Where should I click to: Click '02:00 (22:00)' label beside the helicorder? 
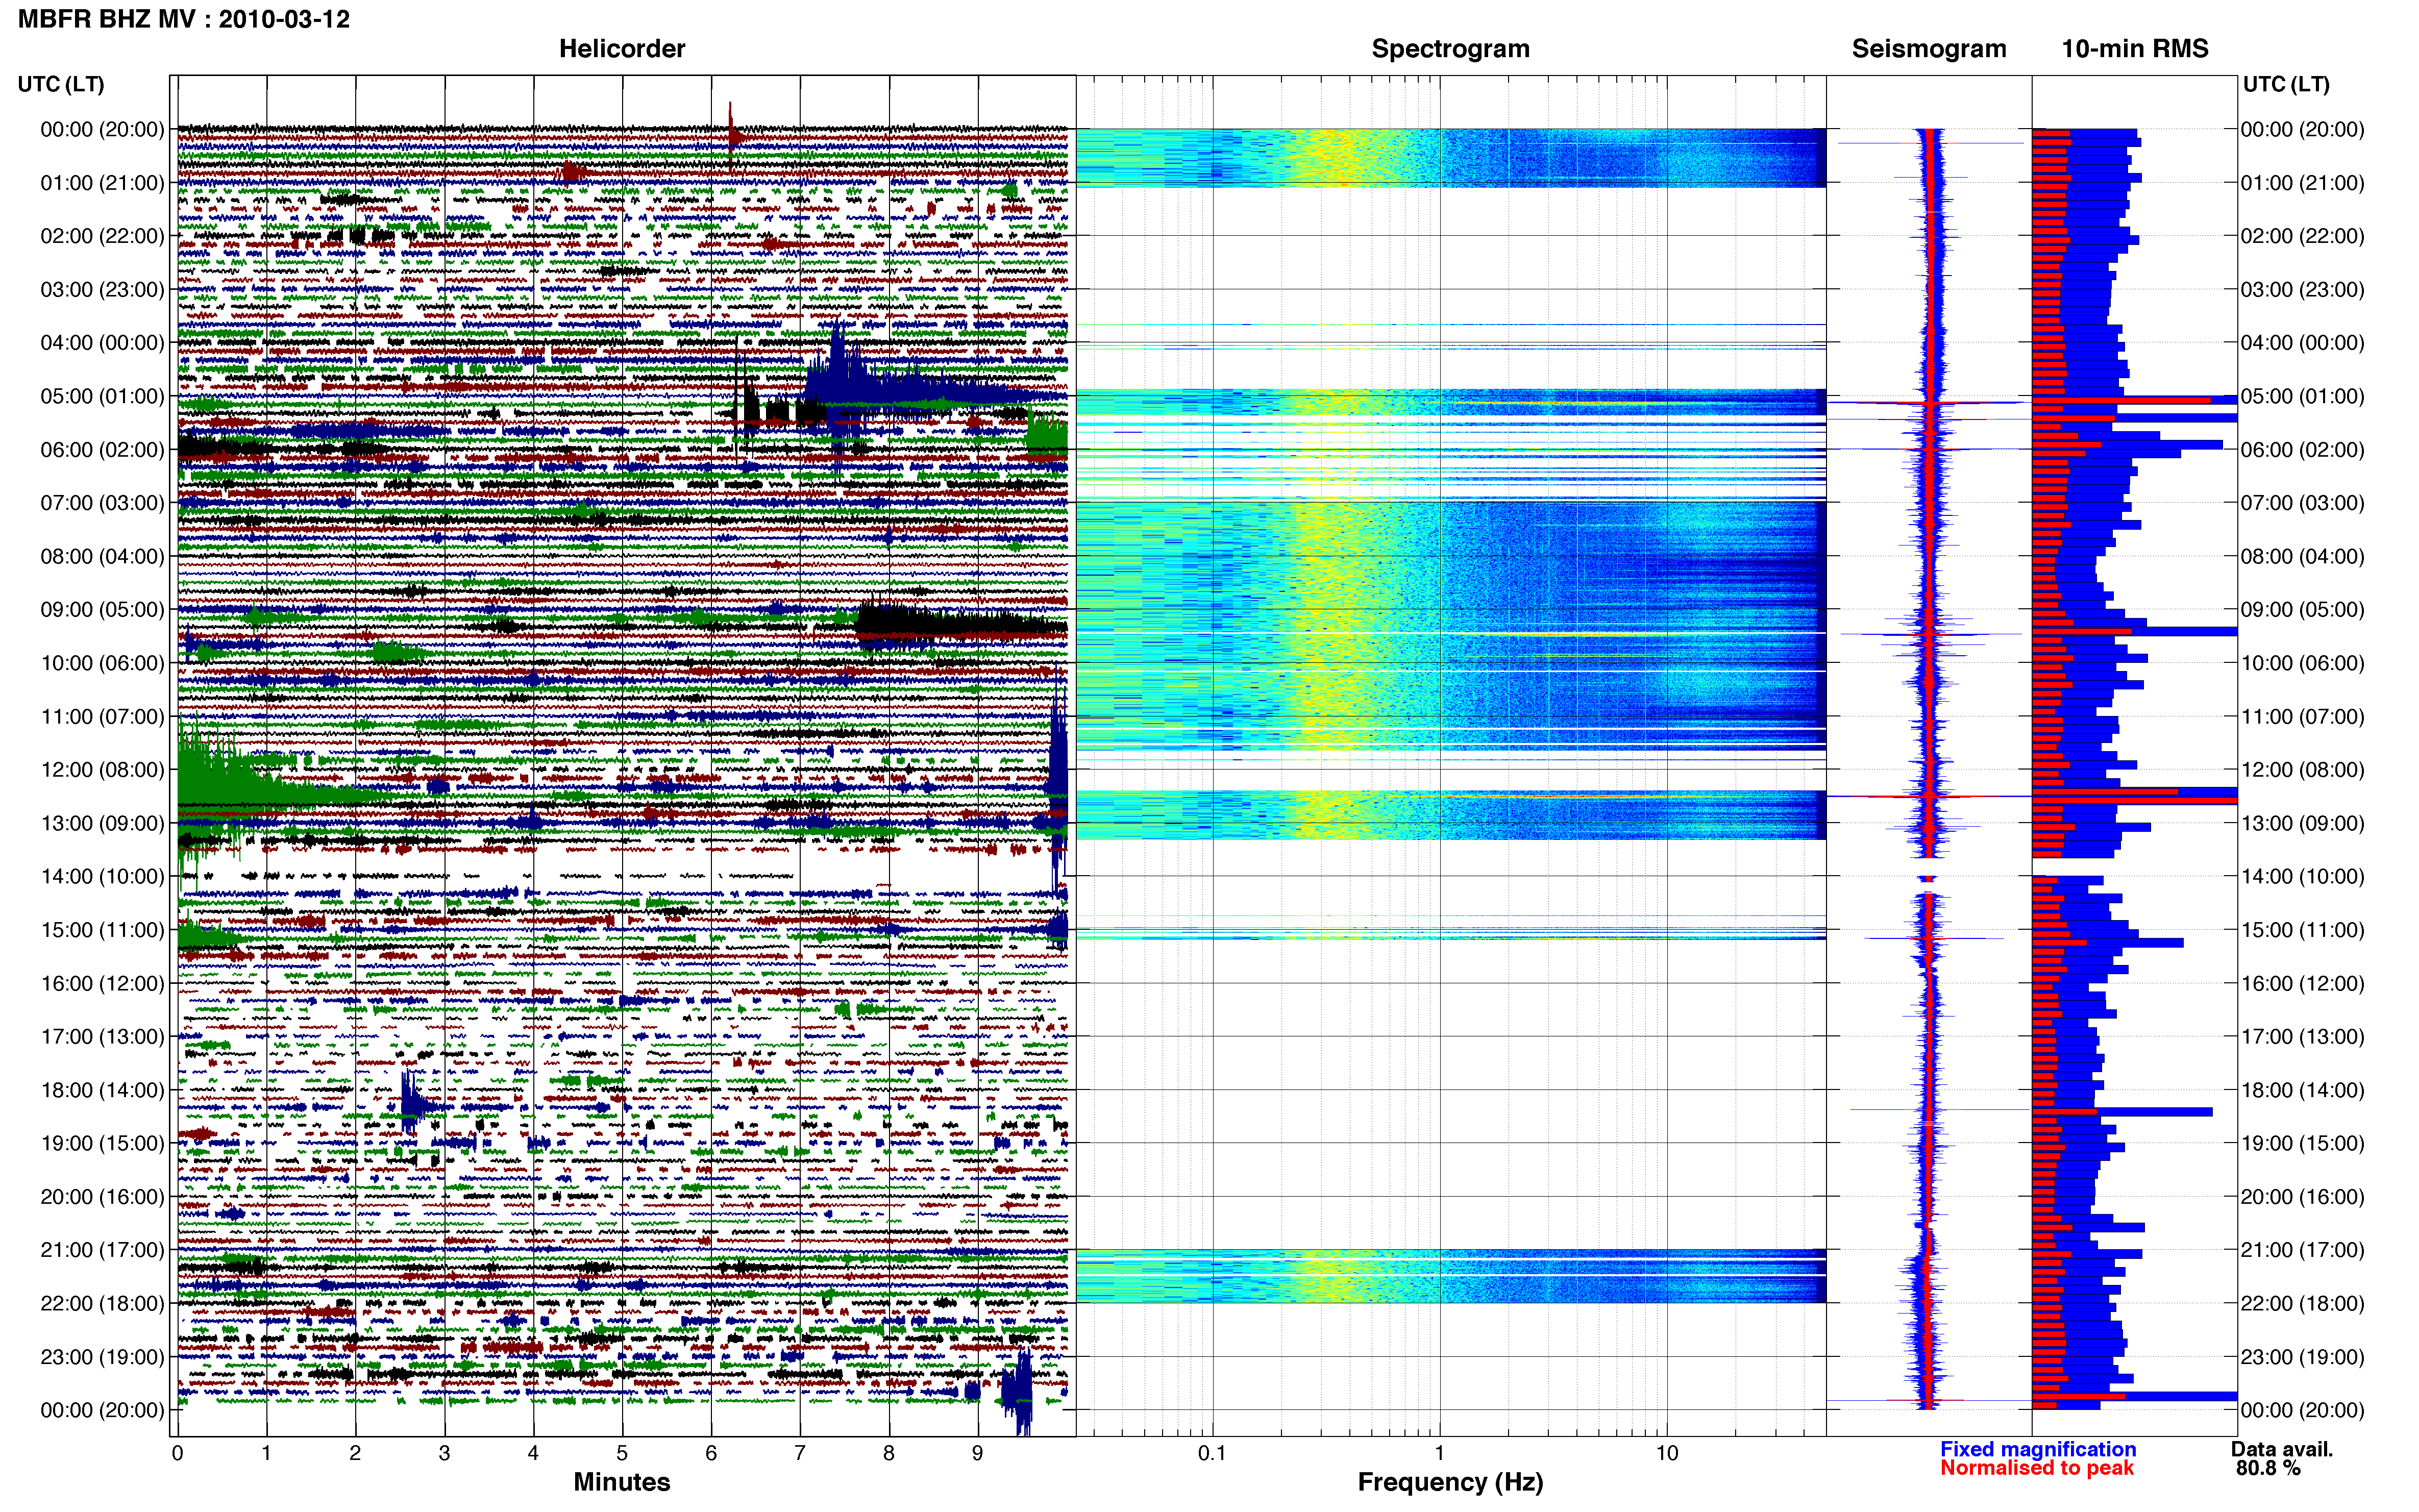tap(102, 236)
